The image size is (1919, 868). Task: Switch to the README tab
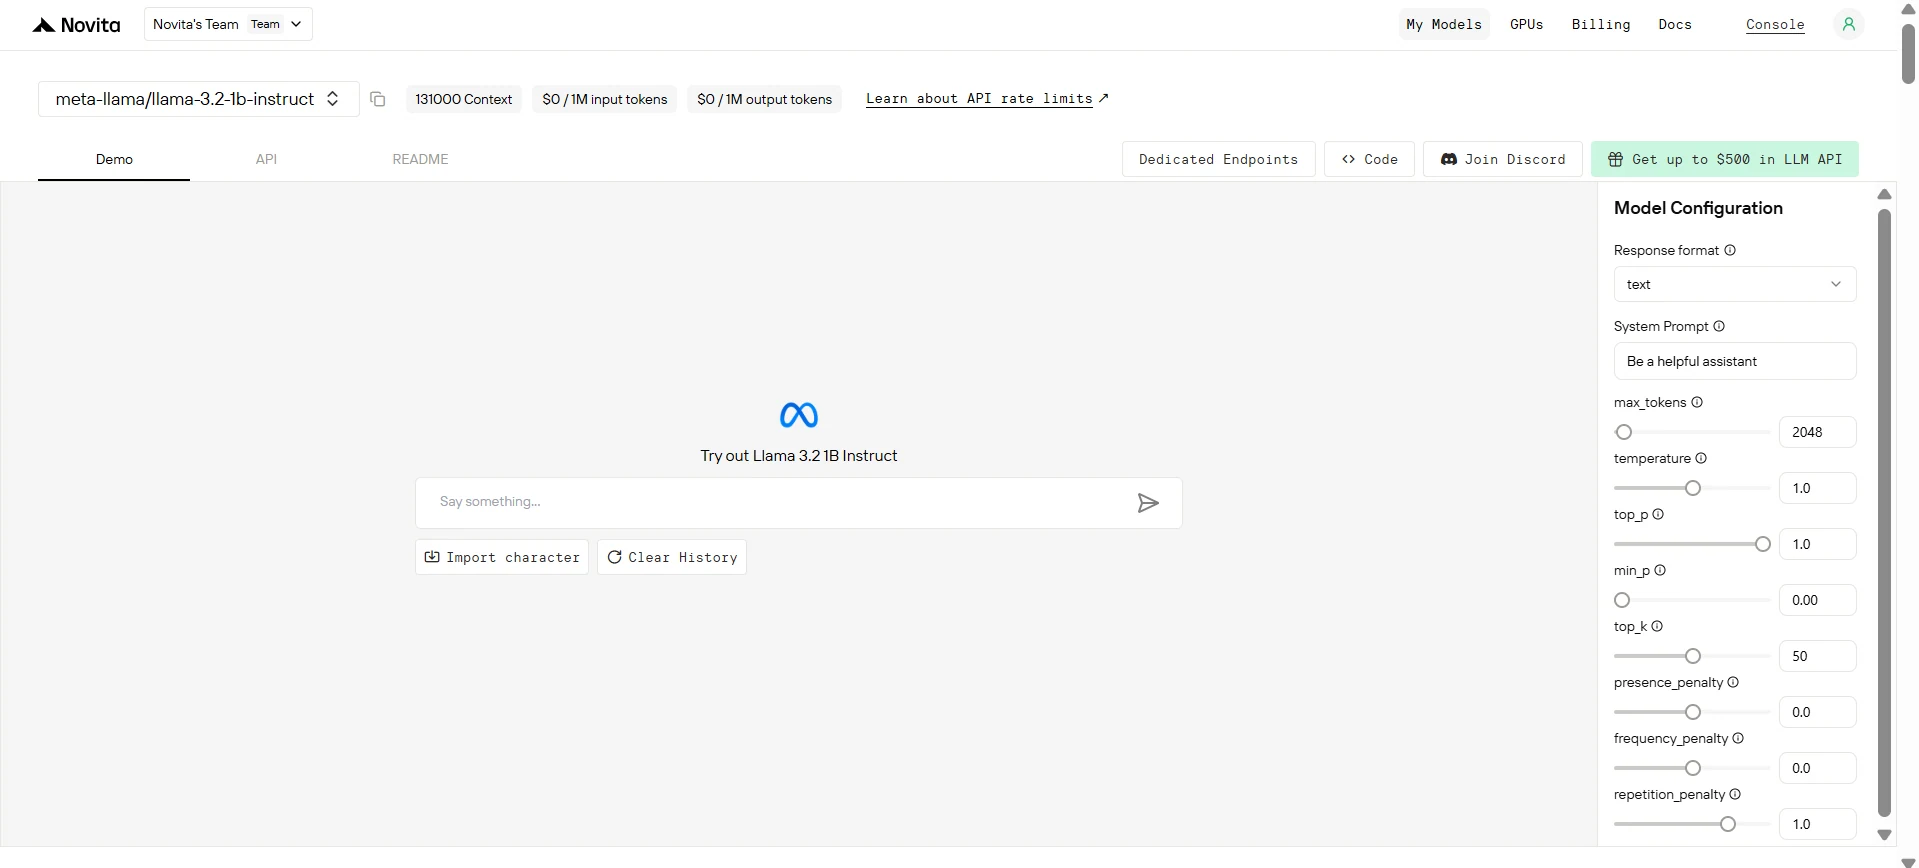pos(420,159)
